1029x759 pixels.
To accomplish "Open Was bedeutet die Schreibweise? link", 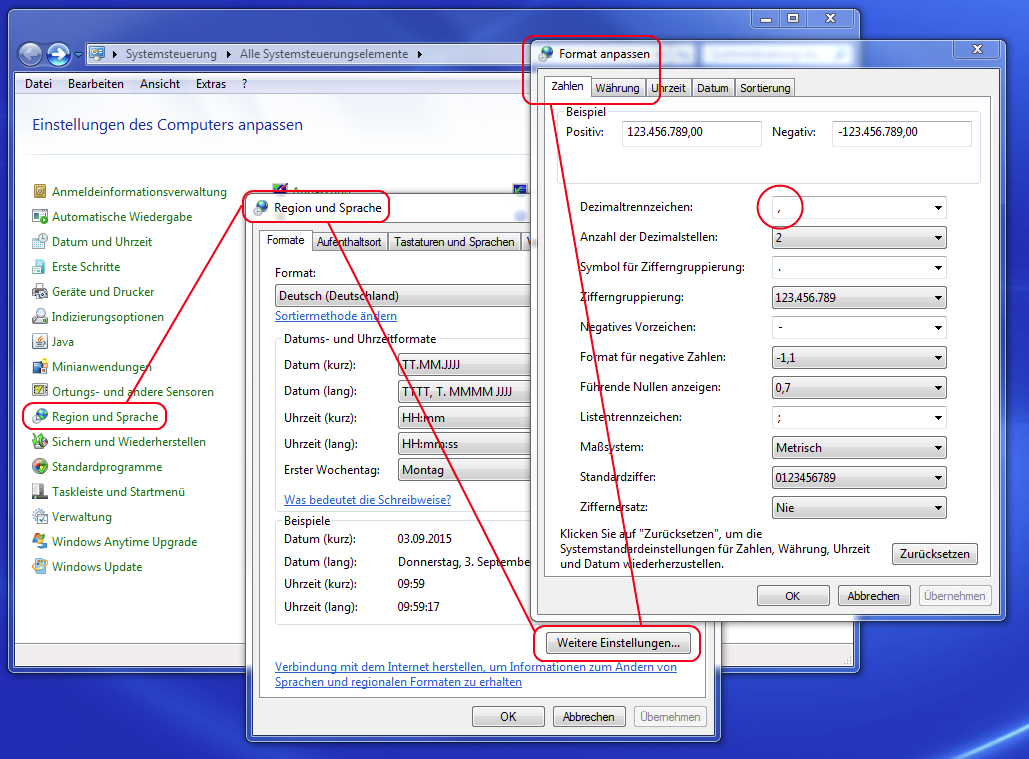I will coord(368,499).
